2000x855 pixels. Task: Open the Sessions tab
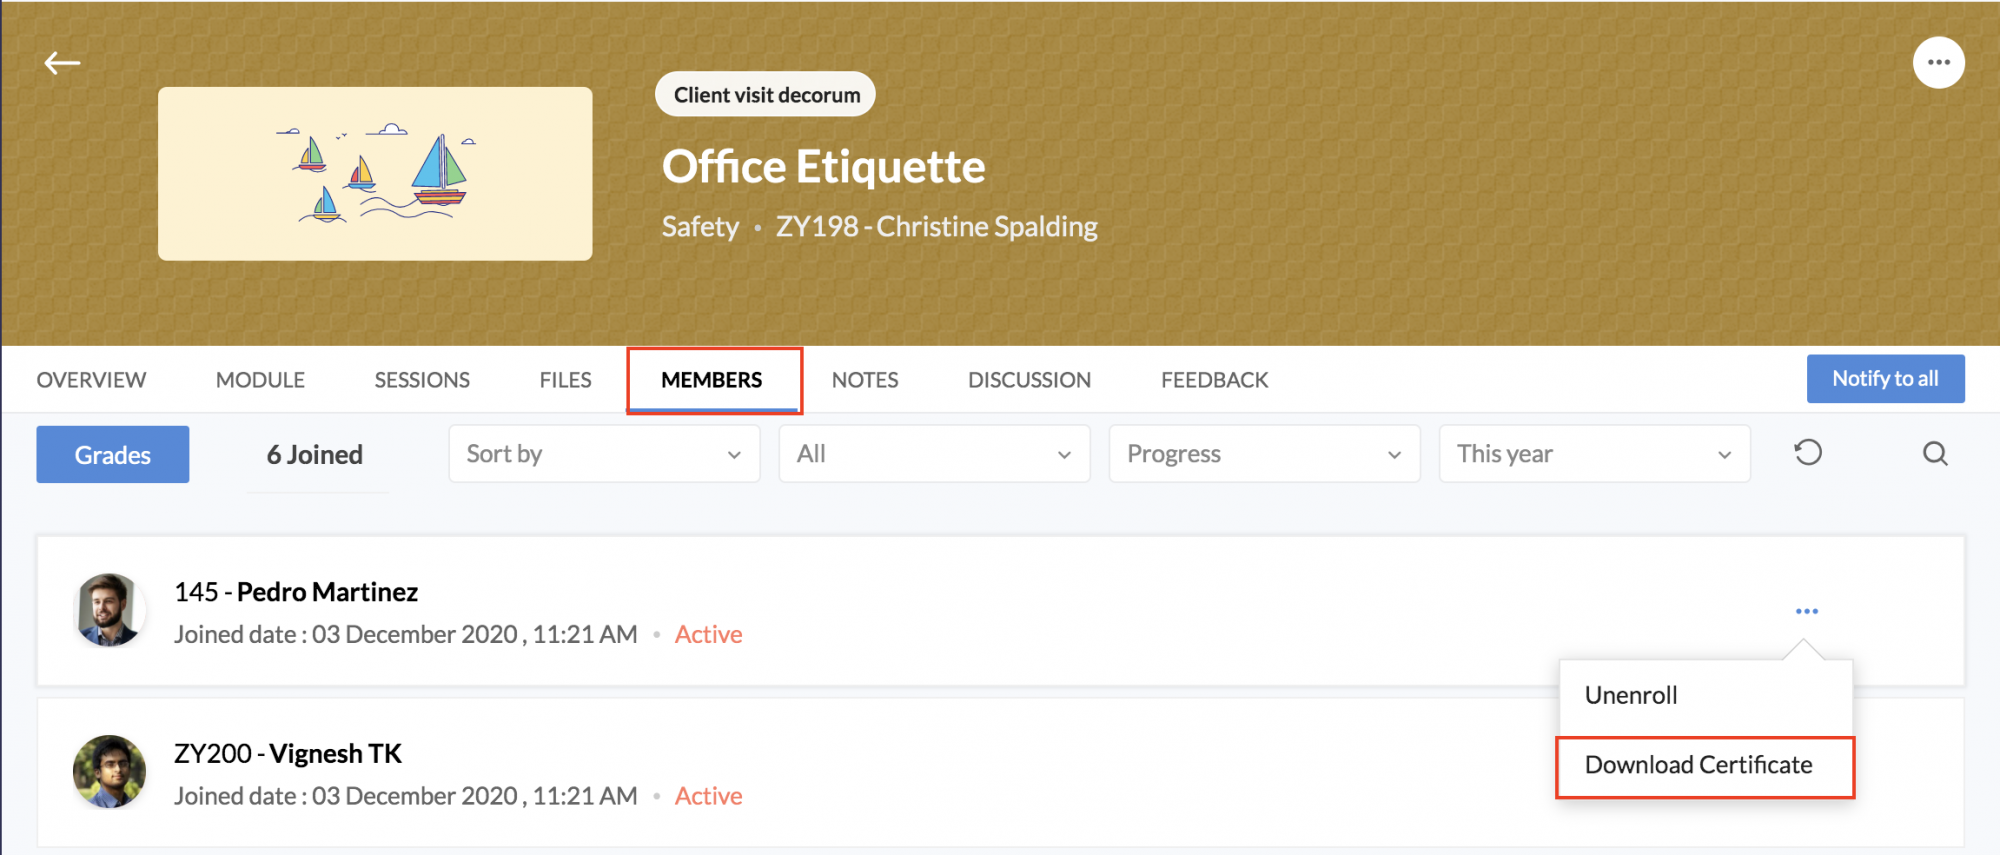click(x=422, y=380)
